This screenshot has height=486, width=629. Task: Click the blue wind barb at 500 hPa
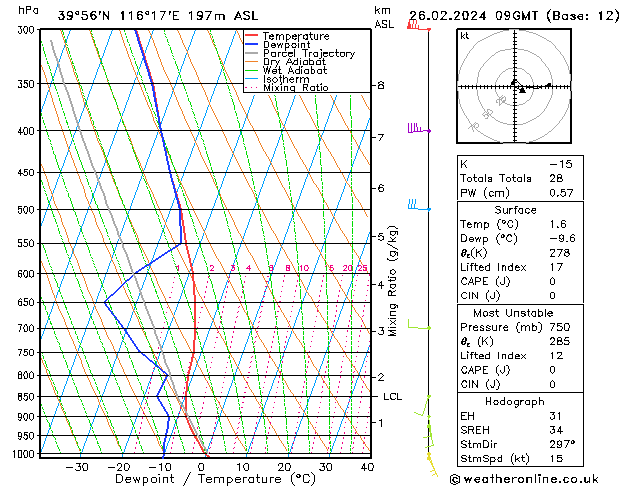(x=419, y=205)
